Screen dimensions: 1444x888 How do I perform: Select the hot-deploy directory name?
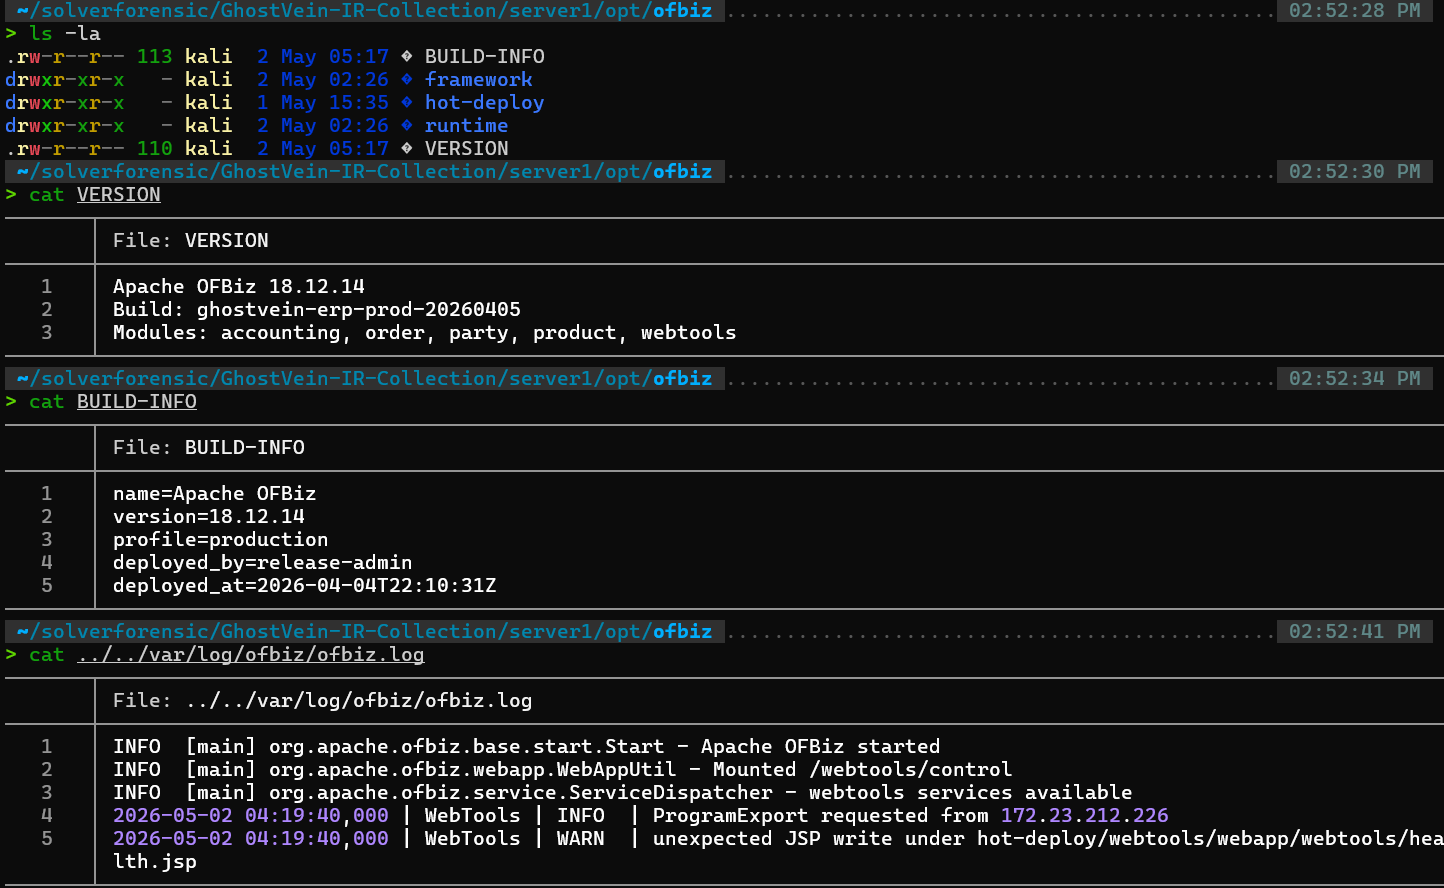484,103
